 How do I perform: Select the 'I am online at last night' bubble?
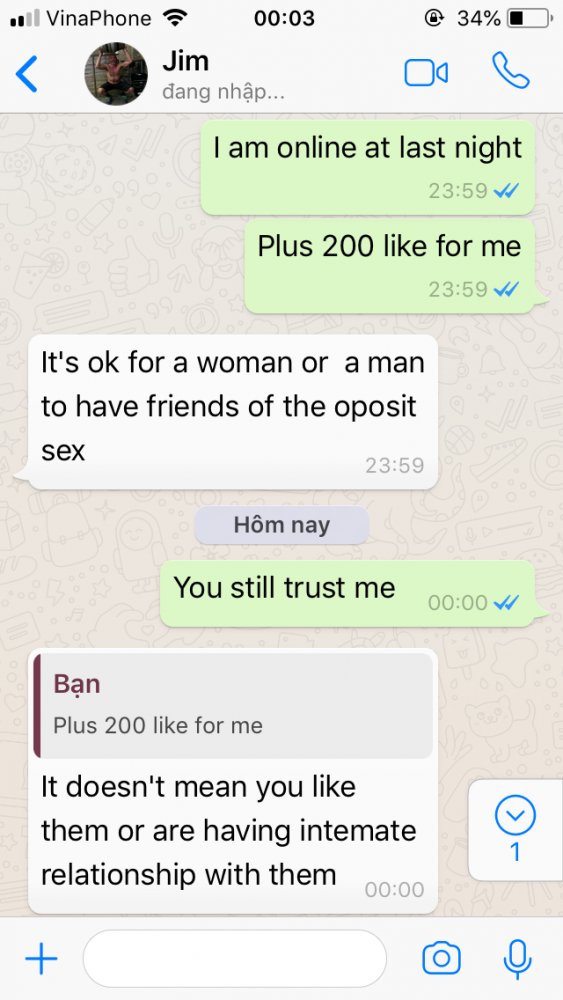[368, 167]
